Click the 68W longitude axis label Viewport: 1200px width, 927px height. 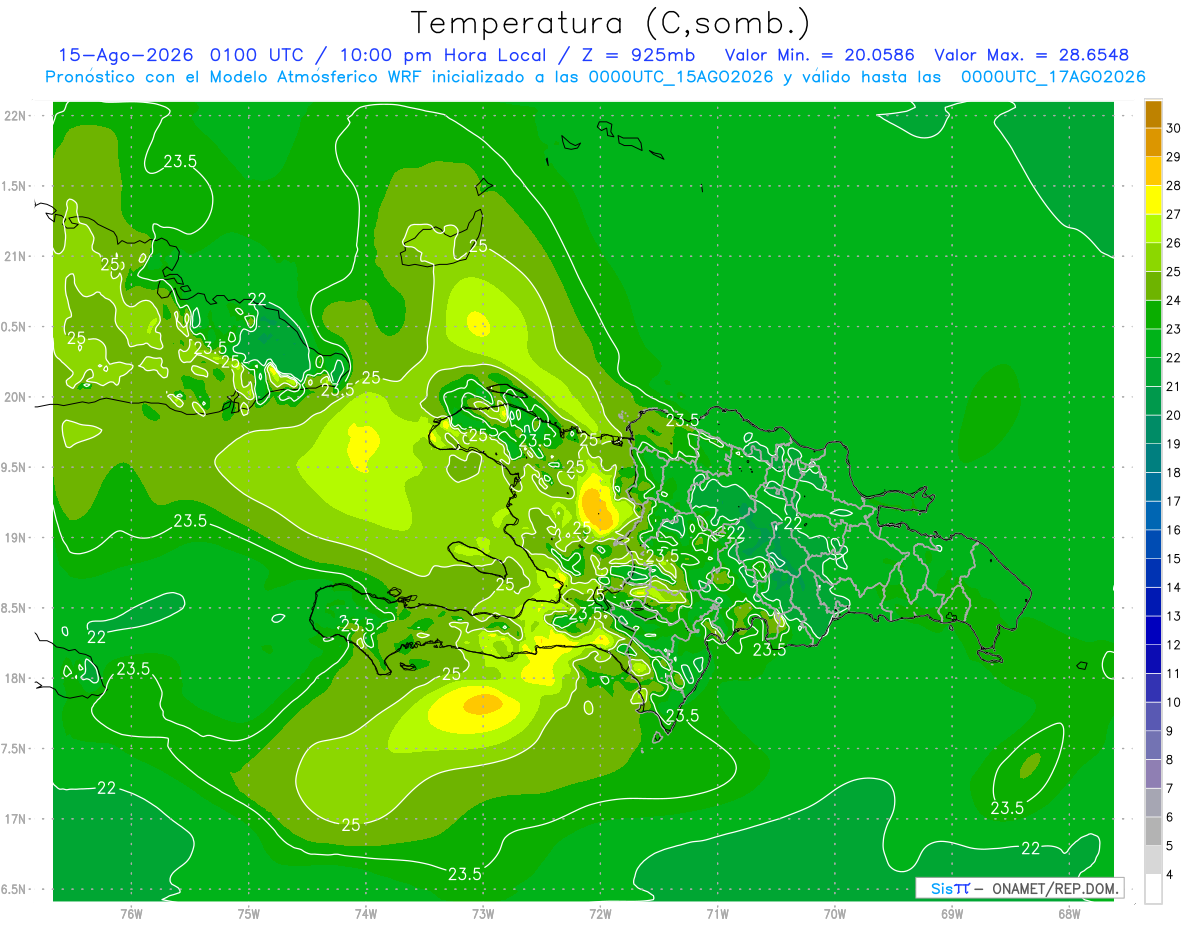coord(1069,913)
